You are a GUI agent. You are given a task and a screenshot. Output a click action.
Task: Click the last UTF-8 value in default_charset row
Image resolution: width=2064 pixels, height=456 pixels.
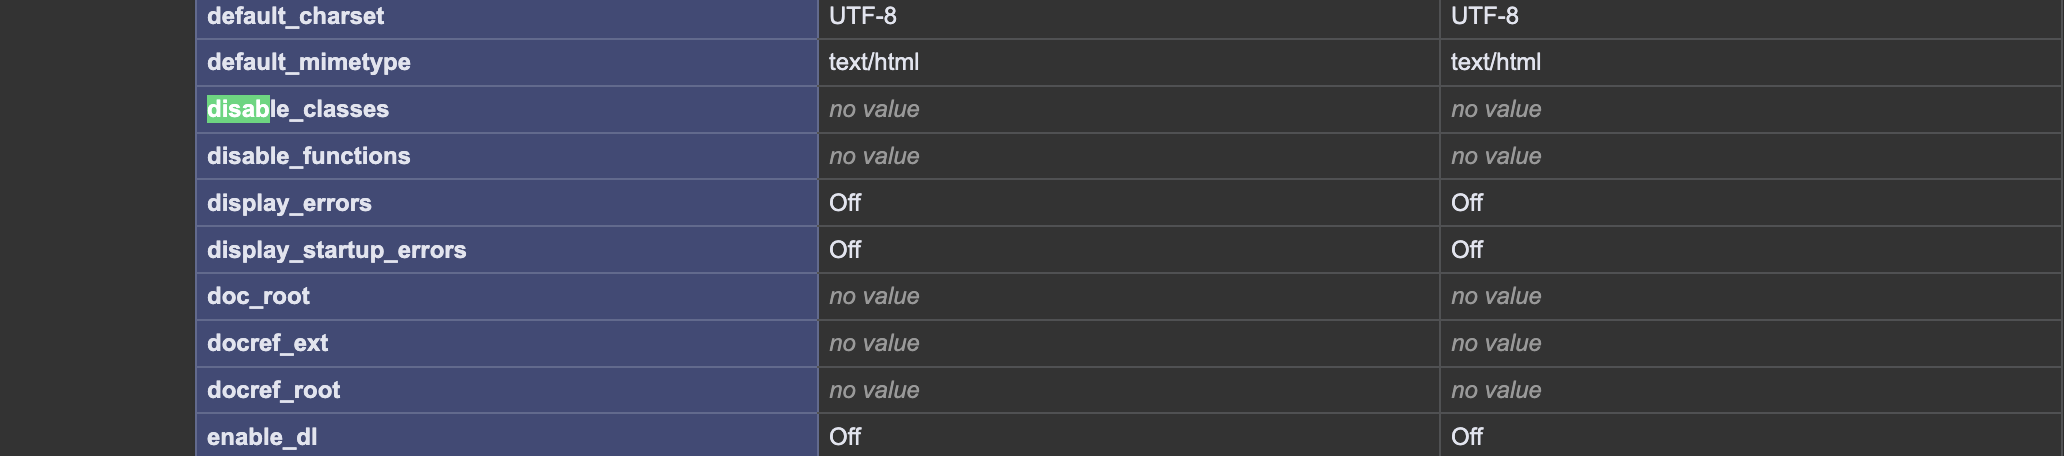[1484, 16]
